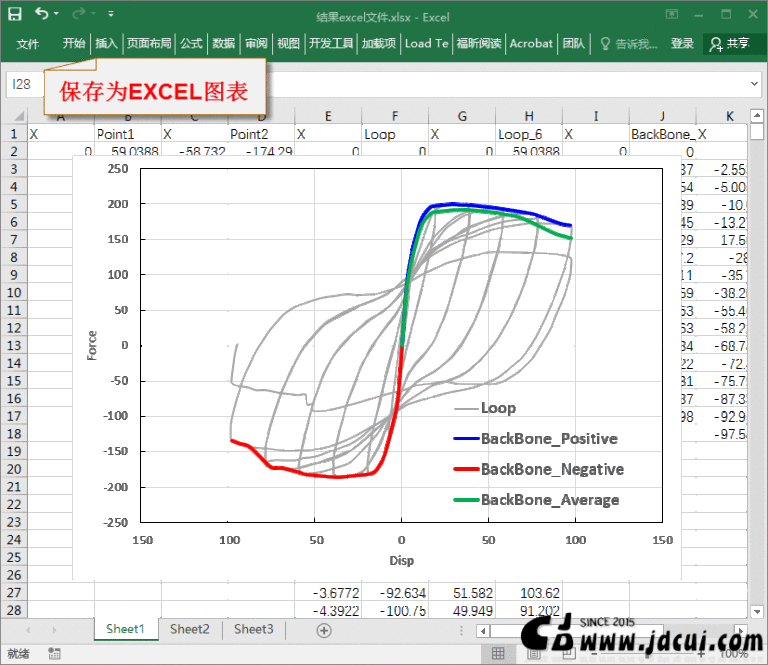The height and width of the screenshot is (665, 768).
Task: Click the Save icon in title bar
Action: pyautogui.click(x=15, y=14)
